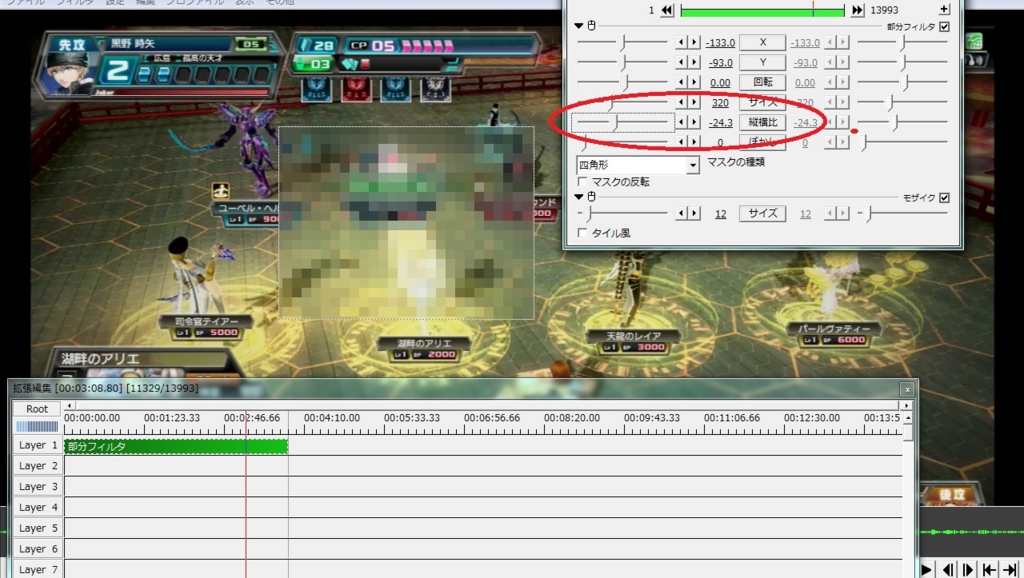1024x578 pixels.
Task: Click timeline ruler at 00:05:33.33
Action: (411, 418)
